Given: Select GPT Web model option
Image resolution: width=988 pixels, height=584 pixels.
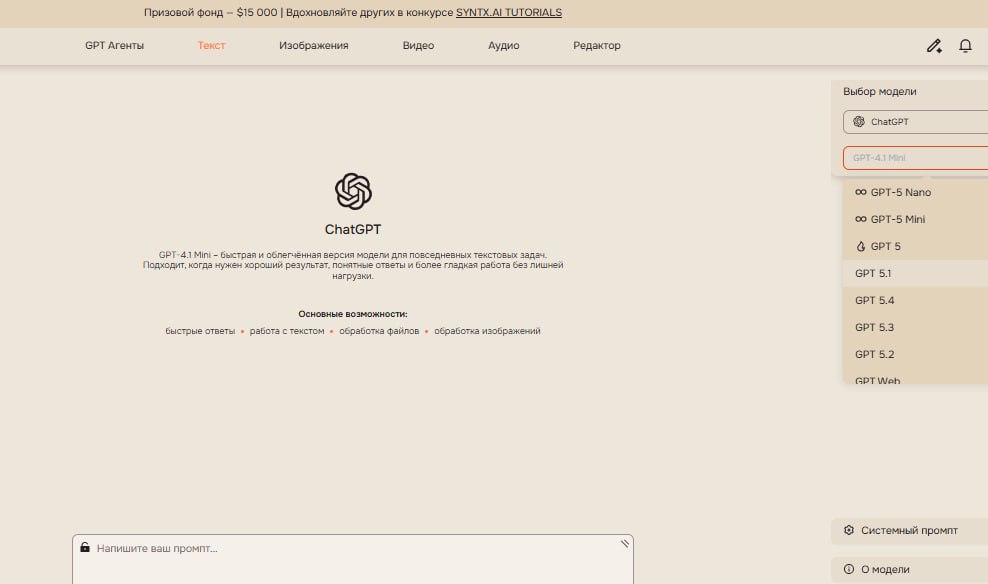Looking at the screenshot, I should tap(916, 378).
